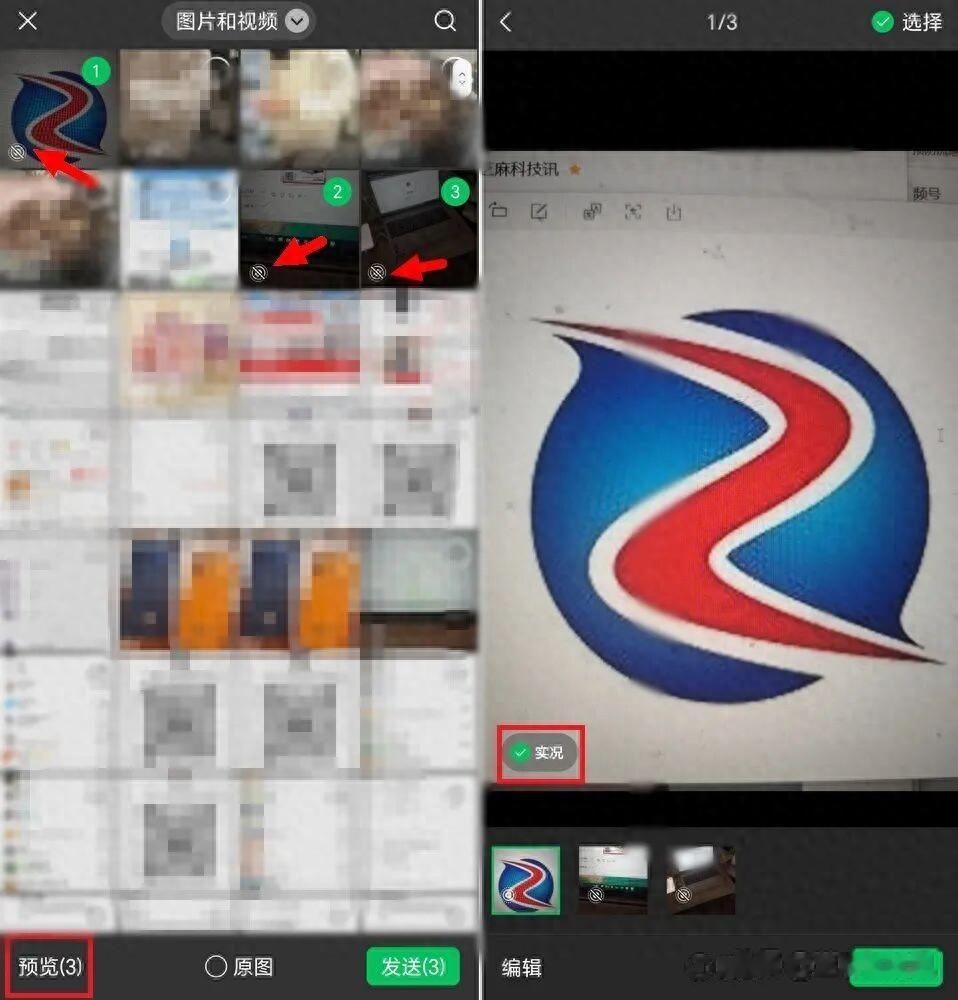Deselect photo with green badge 2

click(337, 192)
